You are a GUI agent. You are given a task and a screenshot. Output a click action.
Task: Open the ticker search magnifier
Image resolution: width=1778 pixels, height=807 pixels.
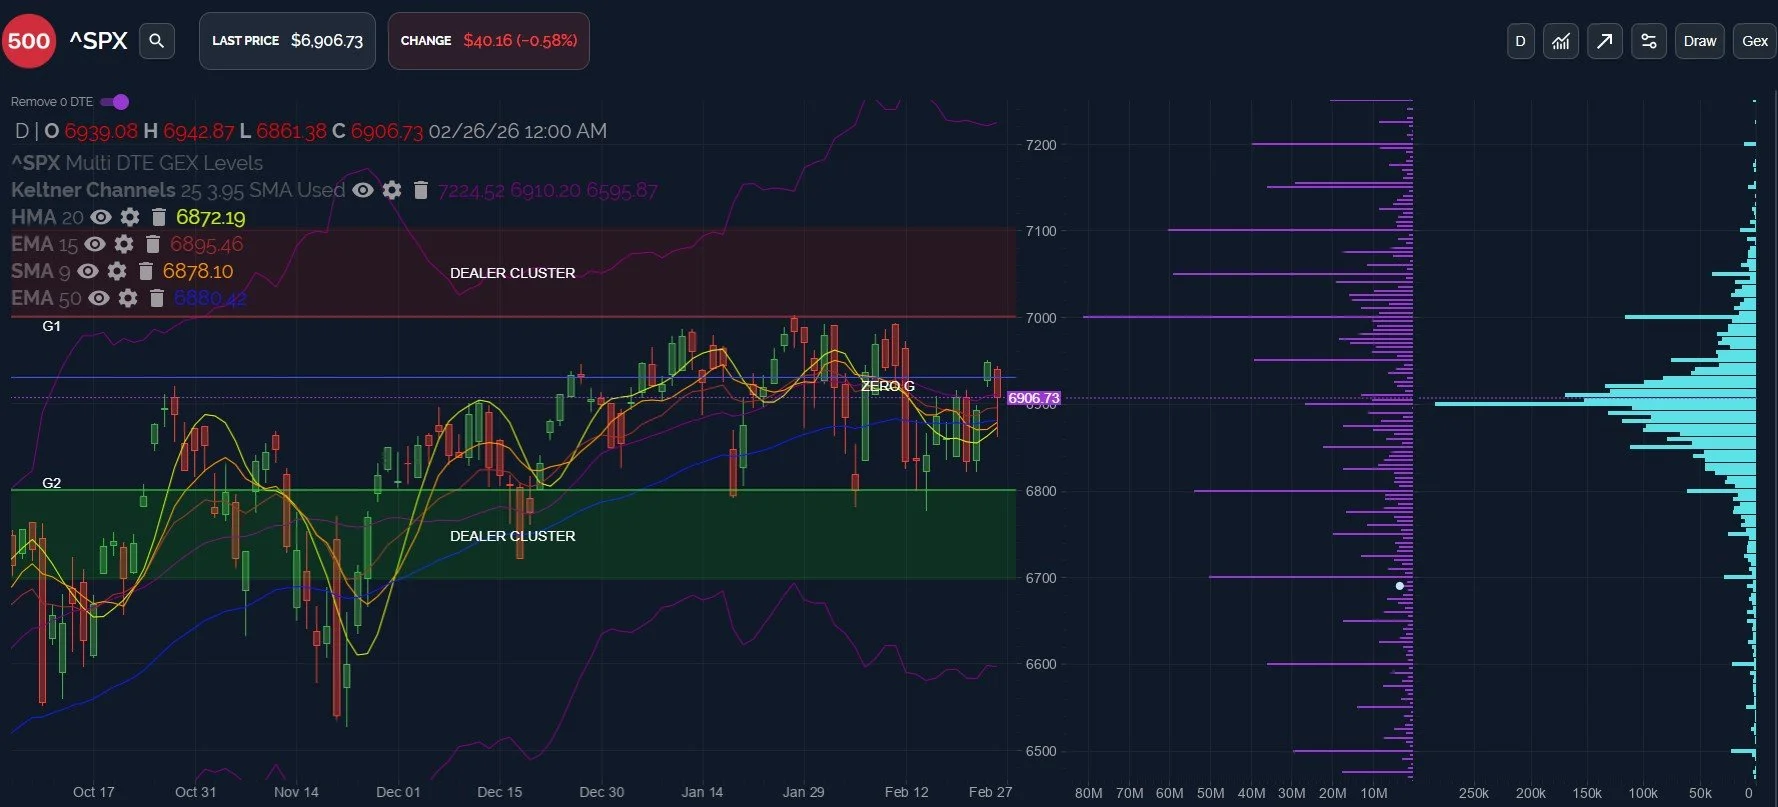(x=156, y=41)
